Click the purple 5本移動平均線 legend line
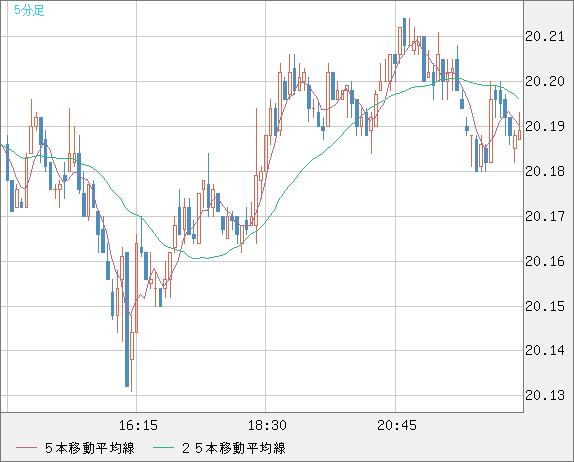The height and width of the screenshot is (462, 574). point(26,448)
